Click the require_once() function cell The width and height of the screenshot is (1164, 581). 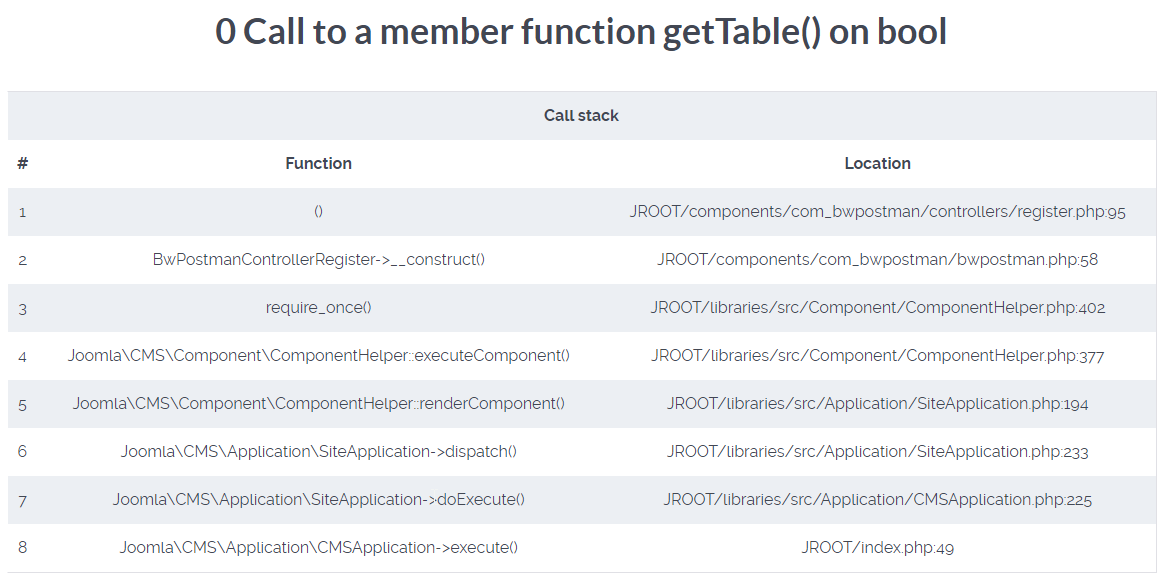tap(318, 308)
